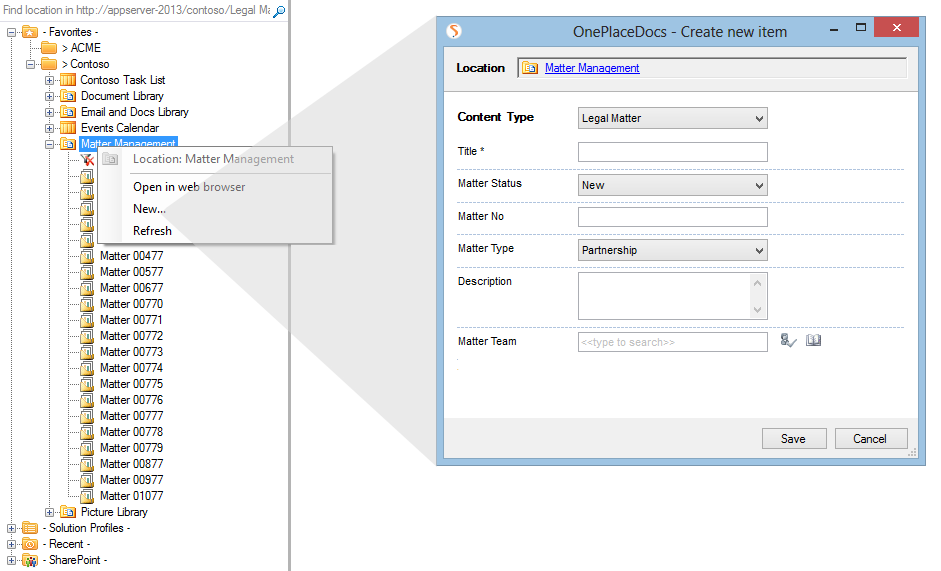Image resolution: width=941 pixels, height=571 pixels.
Task: Click the Matter 00770 folder icon
Action: [x=87, y=304]
